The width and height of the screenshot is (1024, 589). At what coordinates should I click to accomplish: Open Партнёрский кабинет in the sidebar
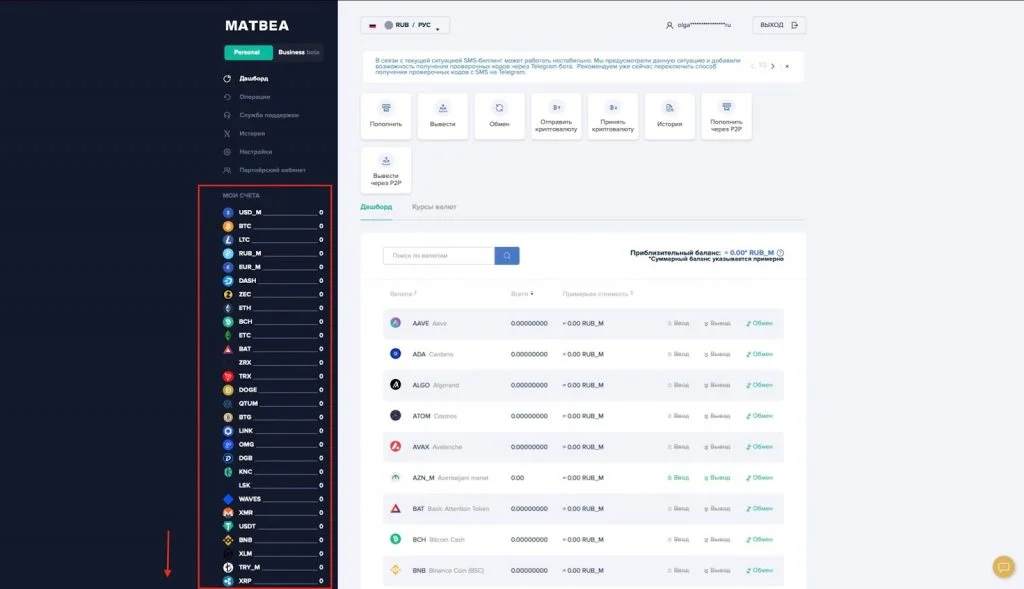[x=272, y=170]
